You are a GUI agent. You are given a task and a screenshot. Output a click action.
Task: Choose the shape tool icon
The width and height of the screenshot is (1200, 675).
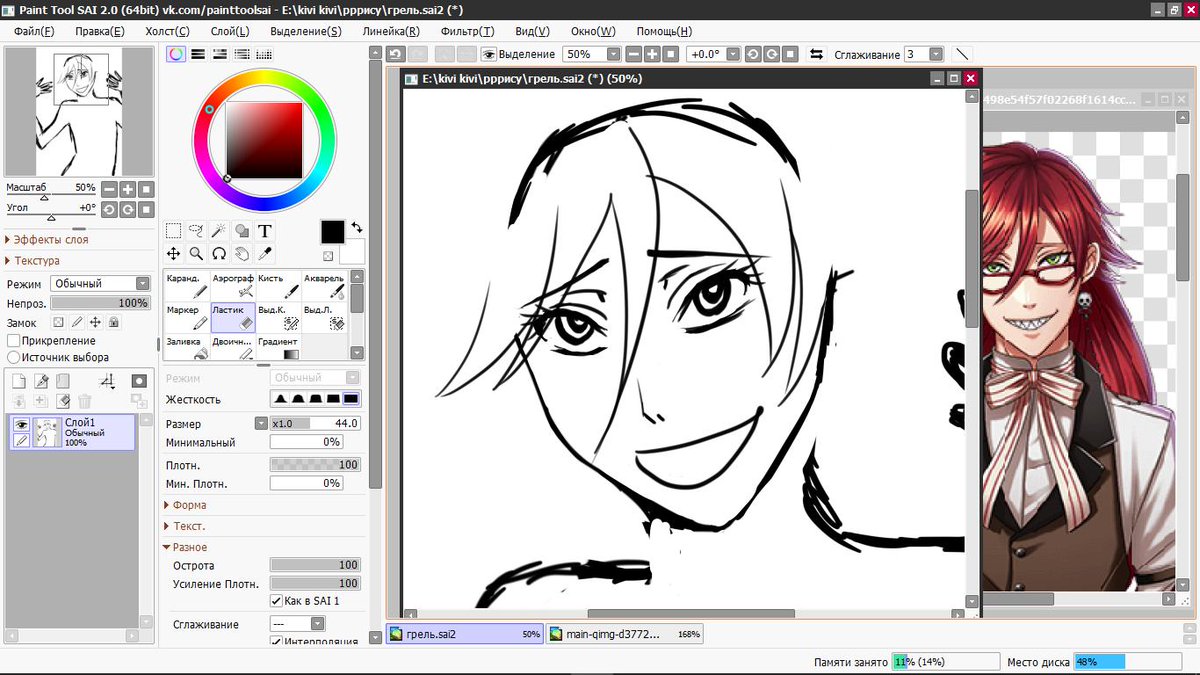coord(242,231)
